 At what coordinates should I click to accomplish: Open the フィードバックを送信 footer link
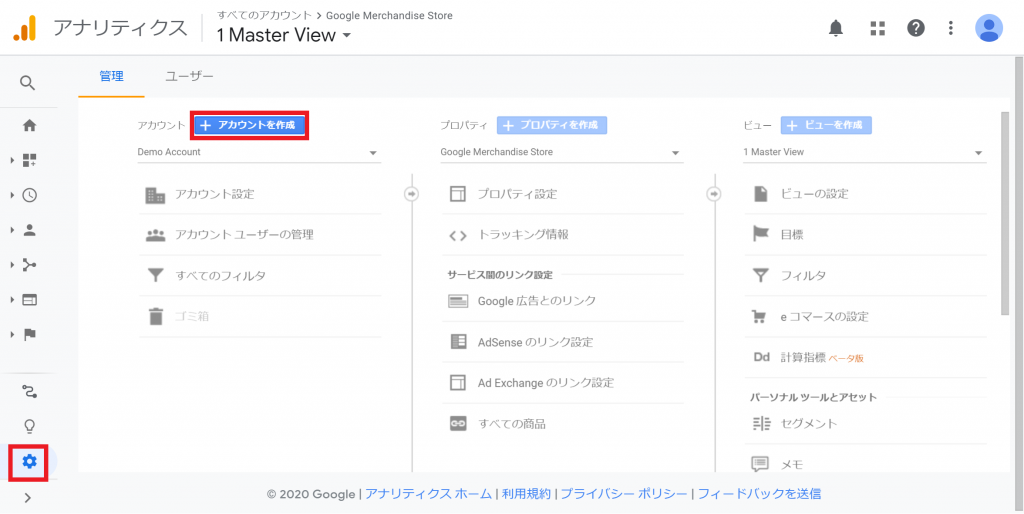click(x=759, y=494)
